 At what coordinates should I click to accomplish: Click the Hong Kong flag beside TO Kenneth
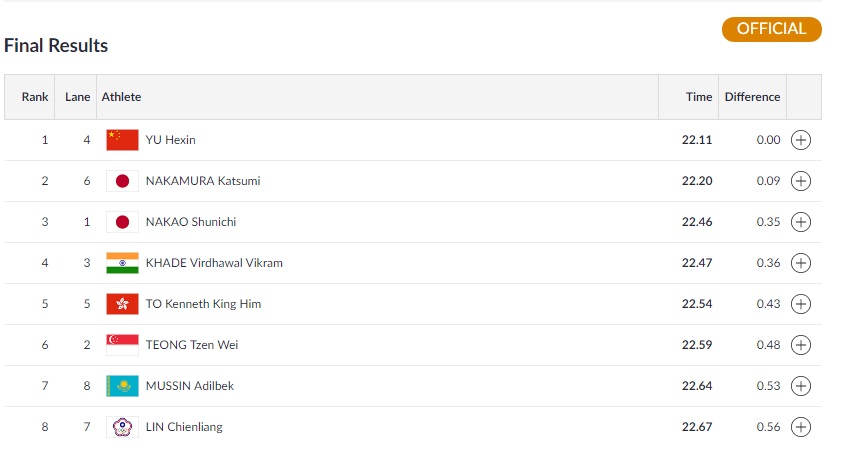(122, 304)
